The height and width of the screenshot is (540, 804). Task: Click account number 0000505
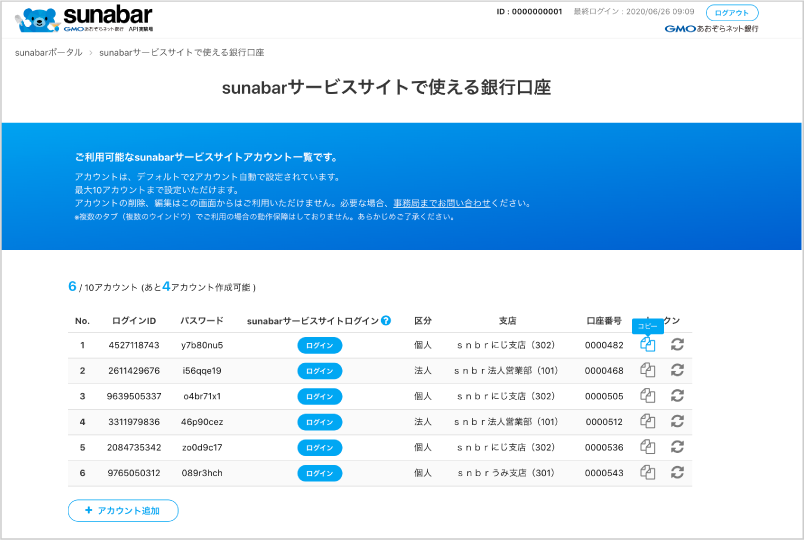(604, 396)
